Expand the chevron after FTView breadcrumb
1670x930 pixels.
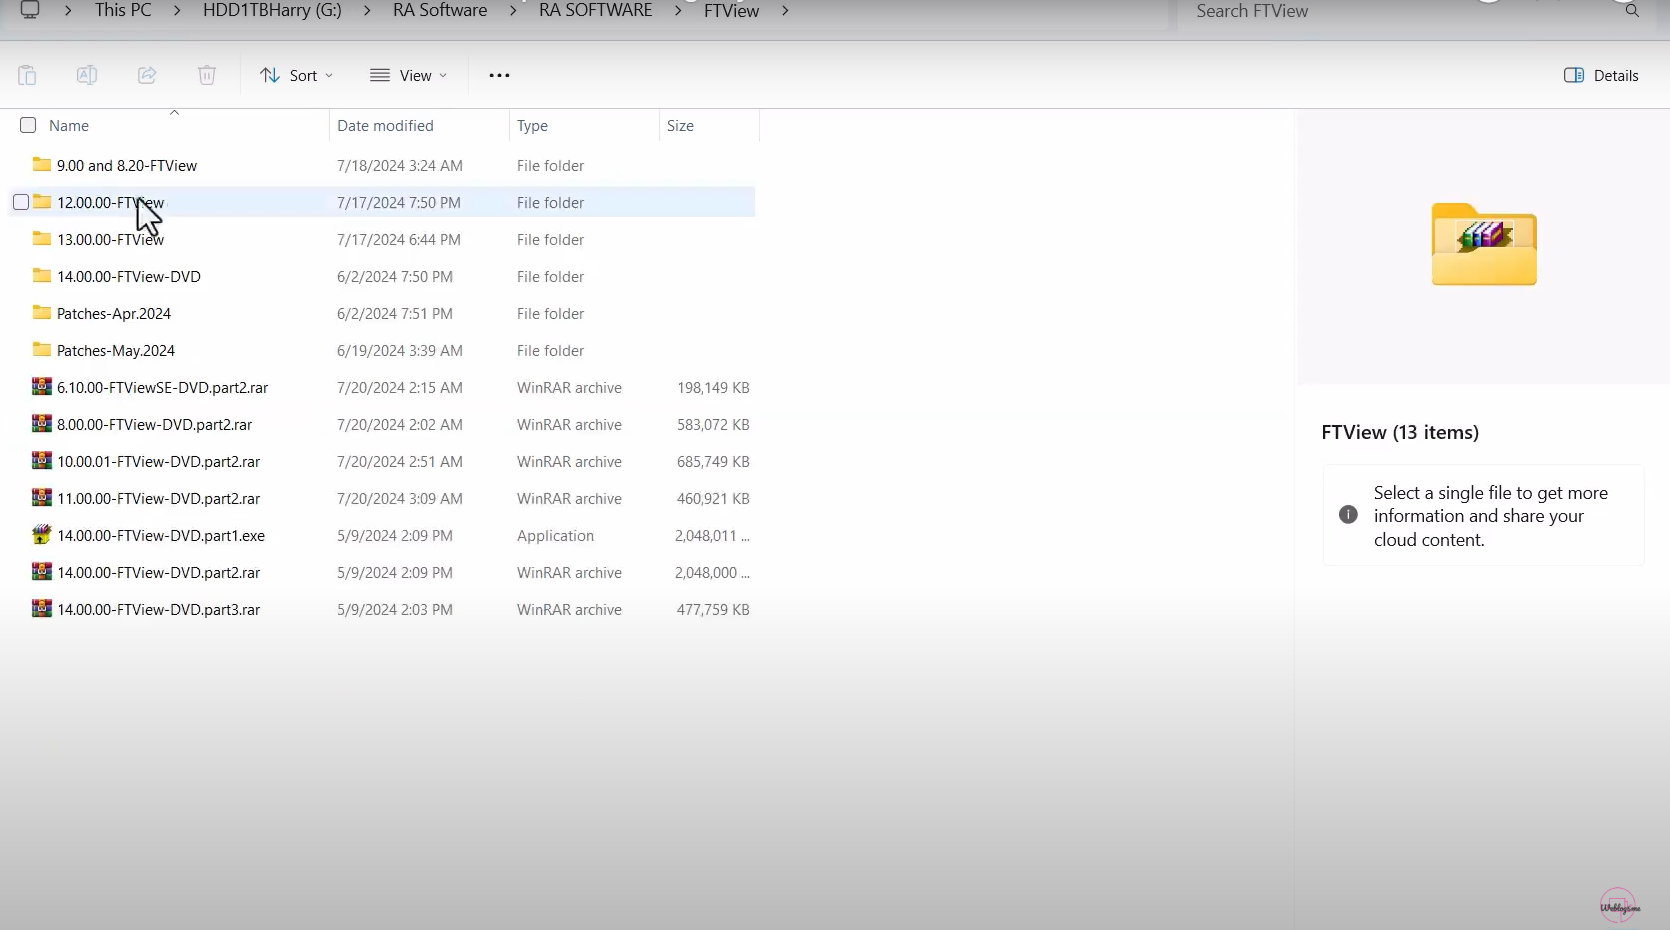pyautogui.click(x=785, y=11)
